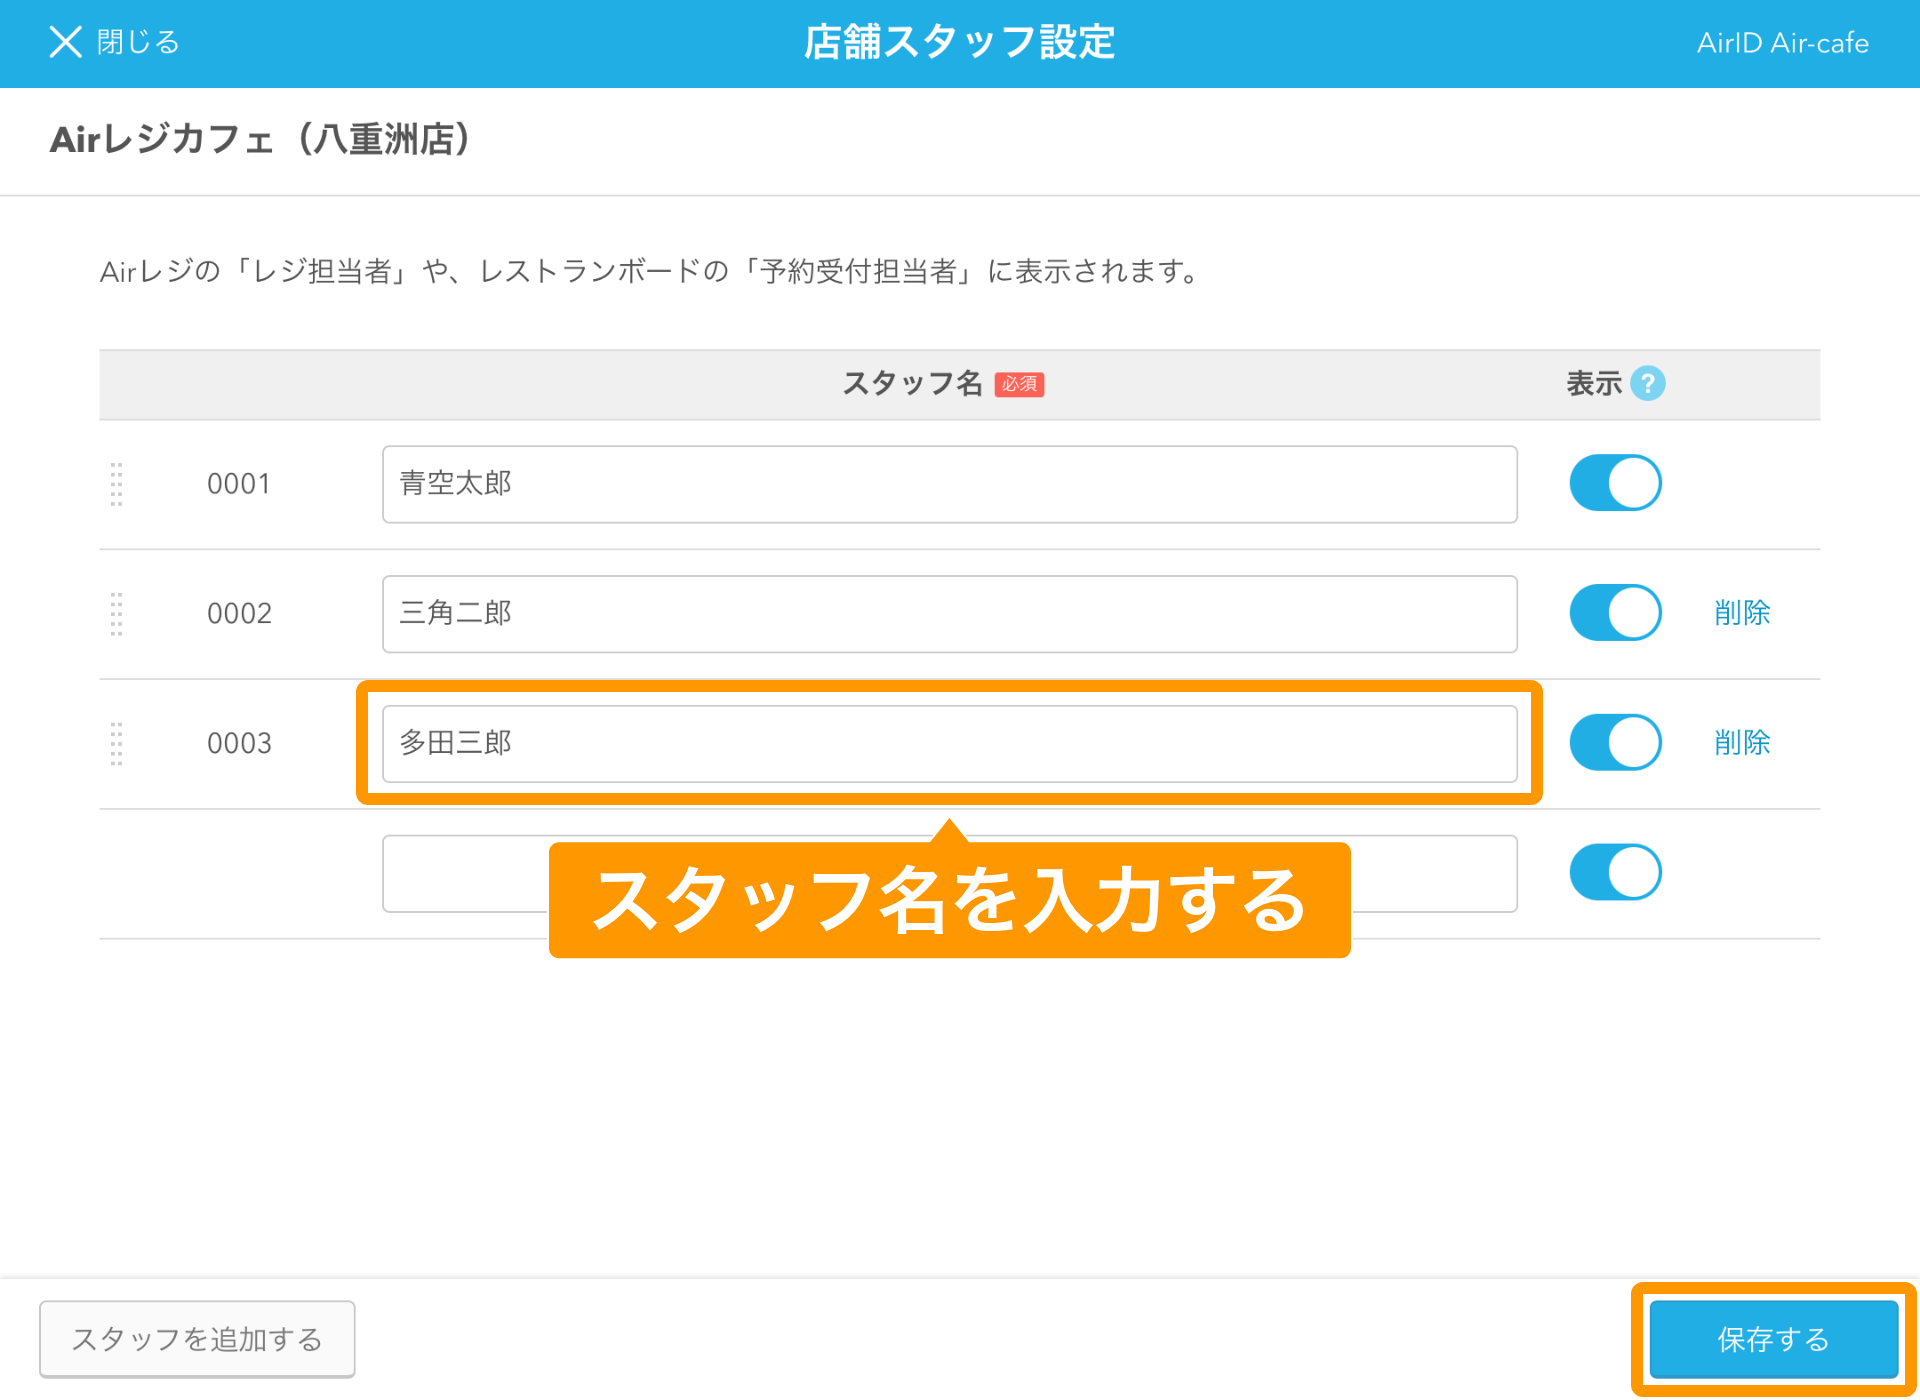
Task: Click AirID Air-cafe account label
Action: point(1782,43)
